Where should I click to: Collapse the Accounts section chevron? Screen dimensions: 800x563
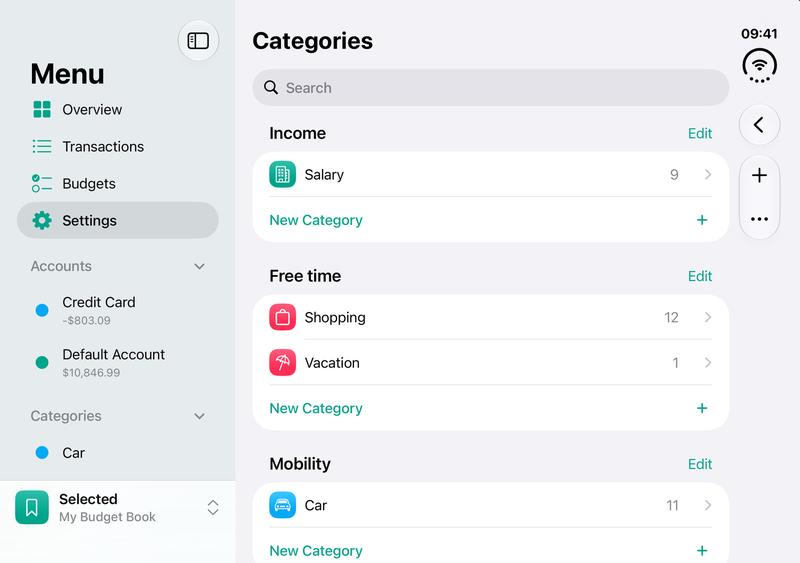point(199,266)
